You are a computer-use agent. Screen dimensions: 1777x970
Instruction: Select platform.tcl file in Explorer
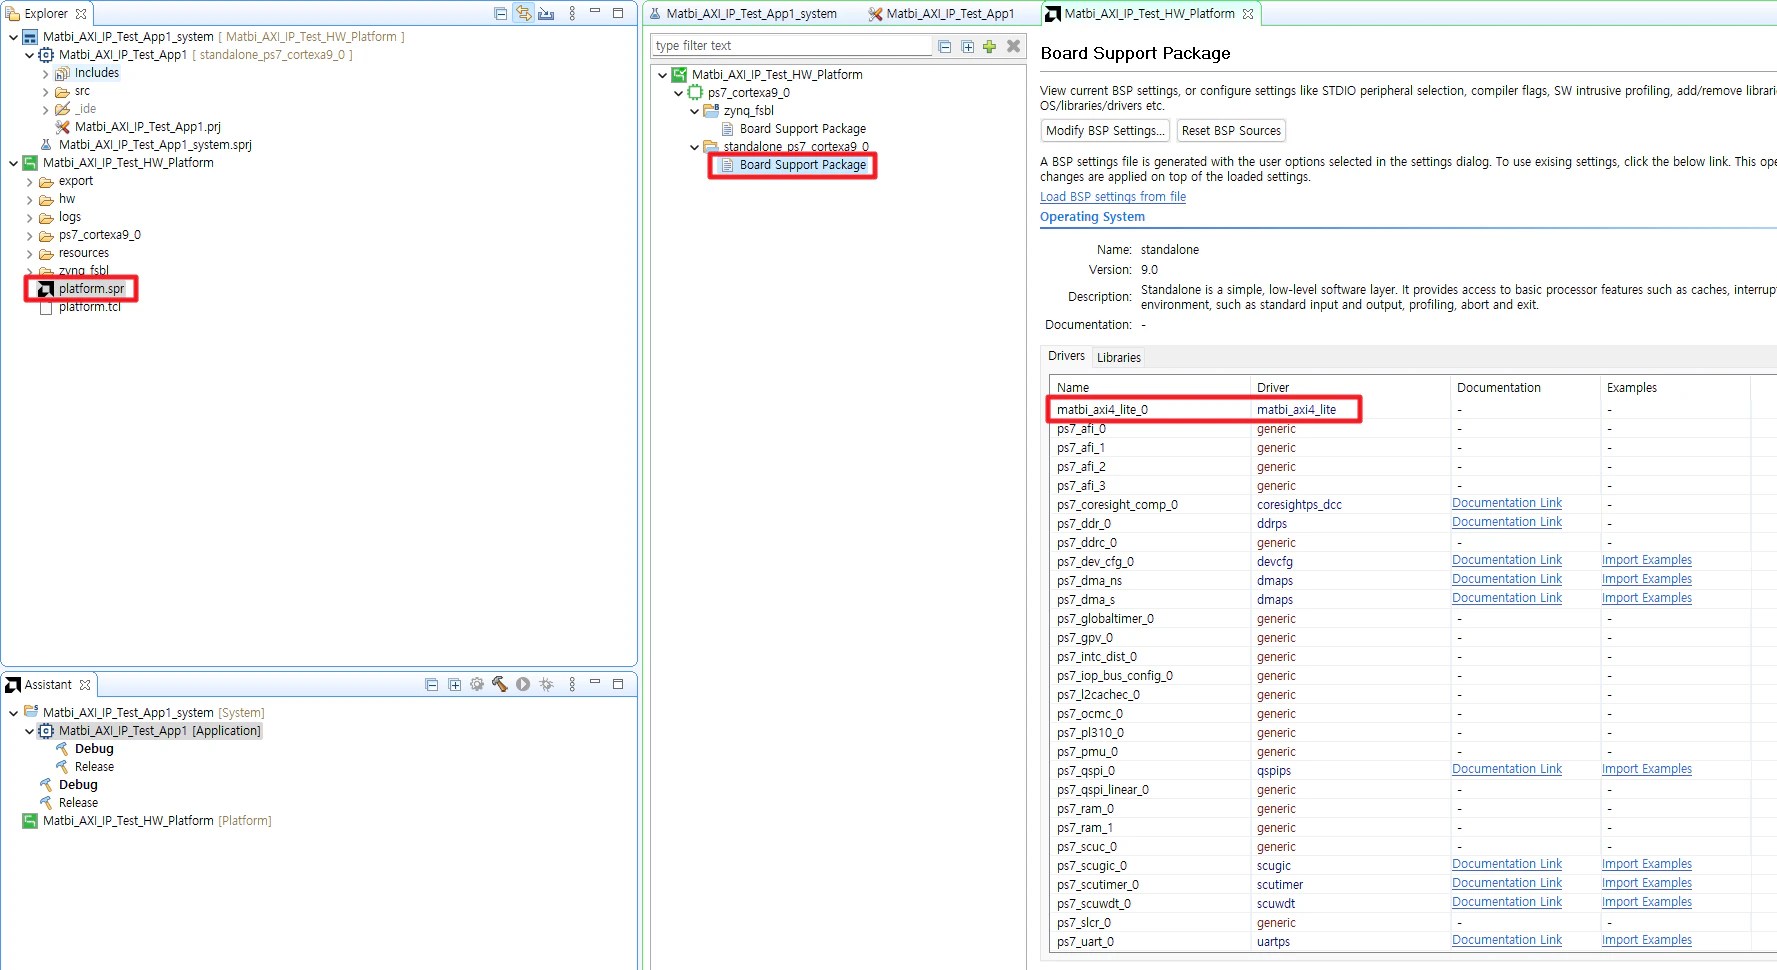tap(89, 307)
